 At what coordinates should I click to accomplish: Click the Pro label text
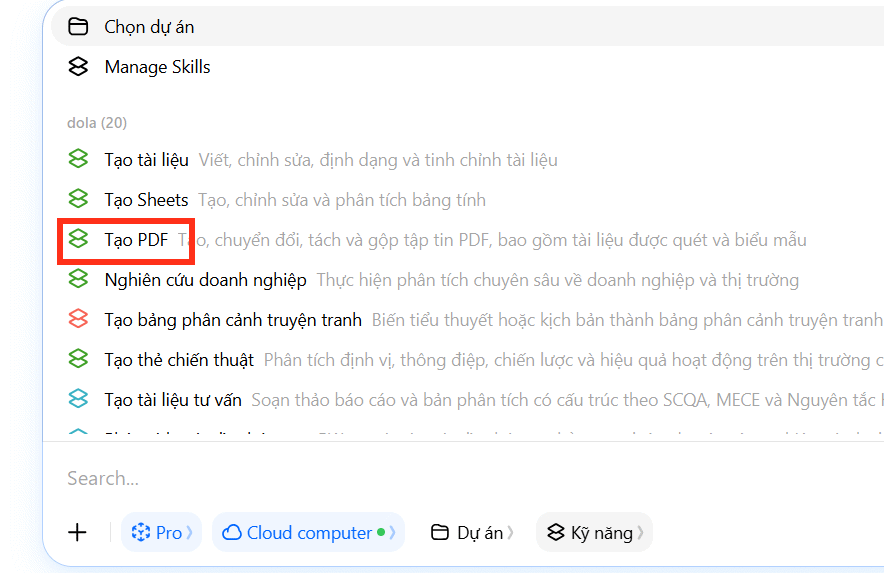[169, 533]
